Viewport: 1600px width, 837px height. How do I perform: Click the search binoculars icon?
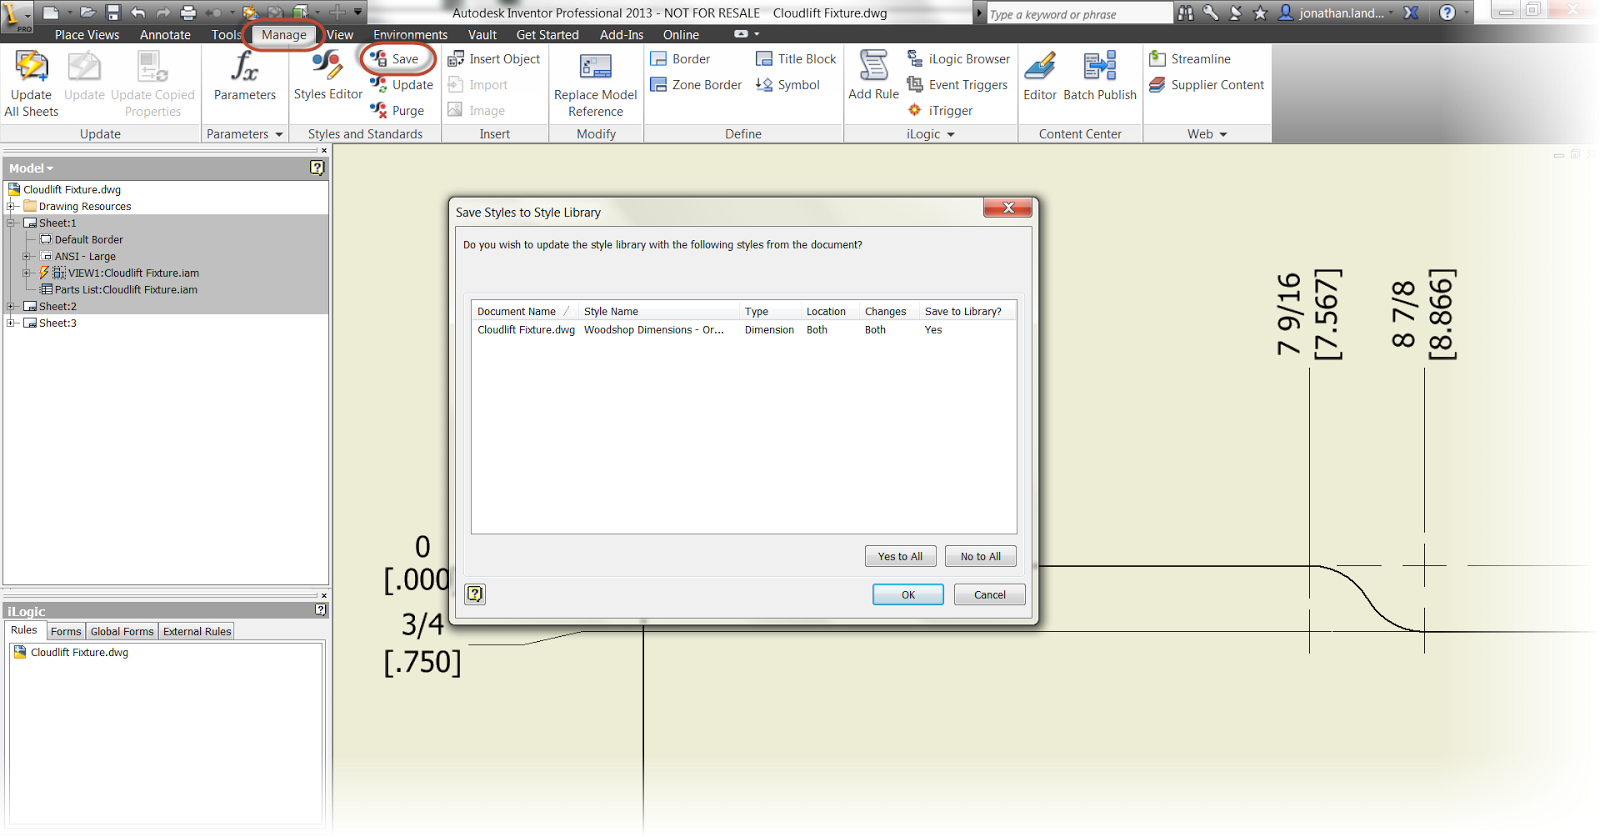point(1186,13)
